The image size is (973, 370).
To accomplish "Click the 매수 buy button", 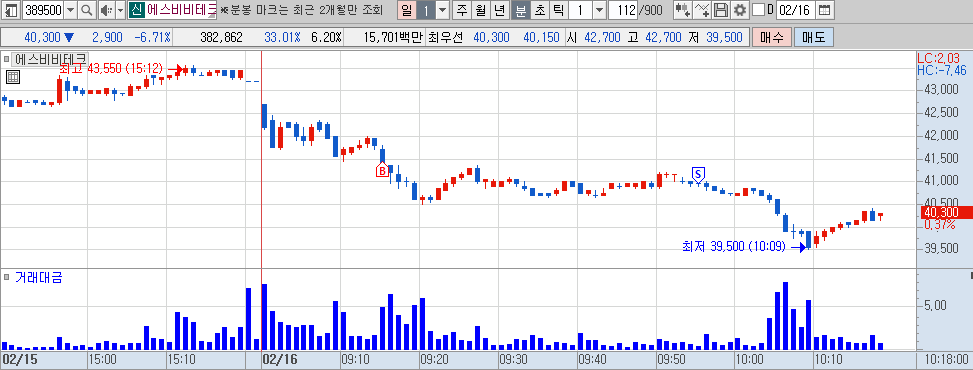I will (771, 37).
